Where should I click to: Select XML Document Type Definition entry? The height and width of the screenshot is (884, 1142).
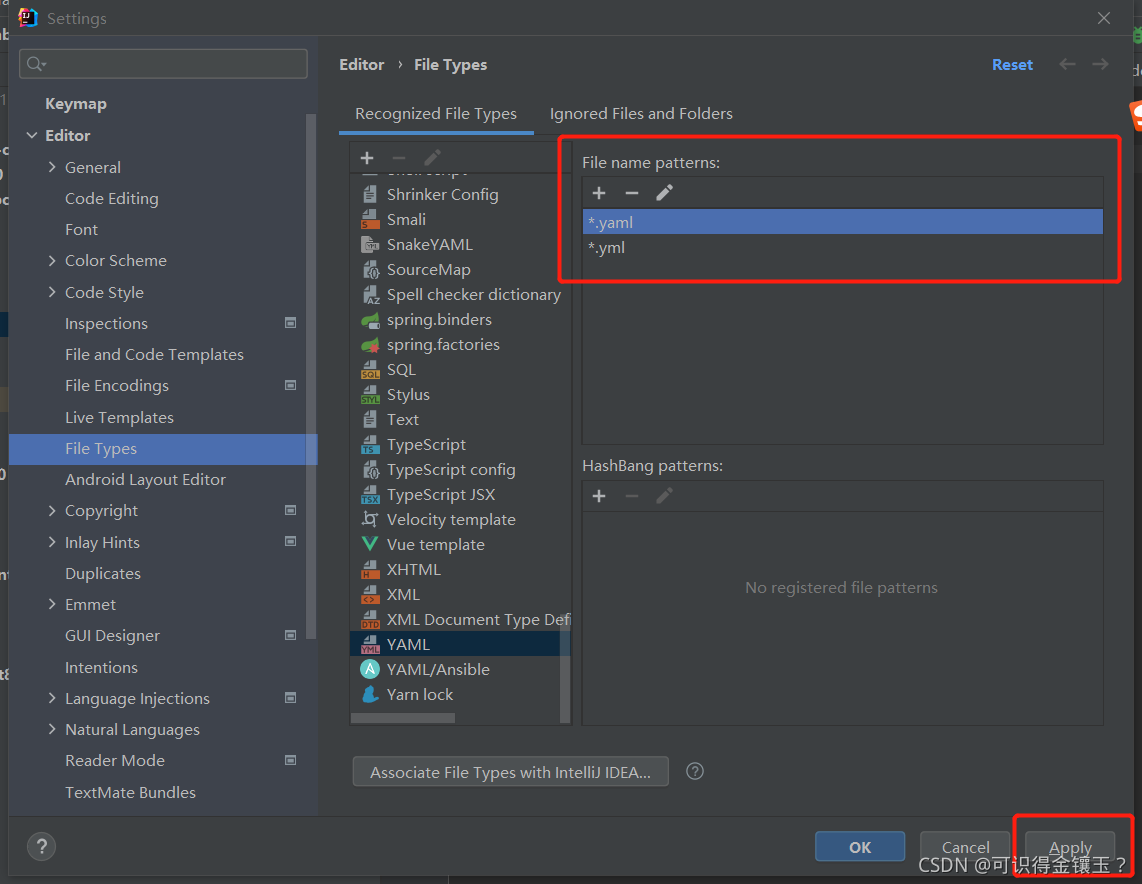(x=460, y=620)
